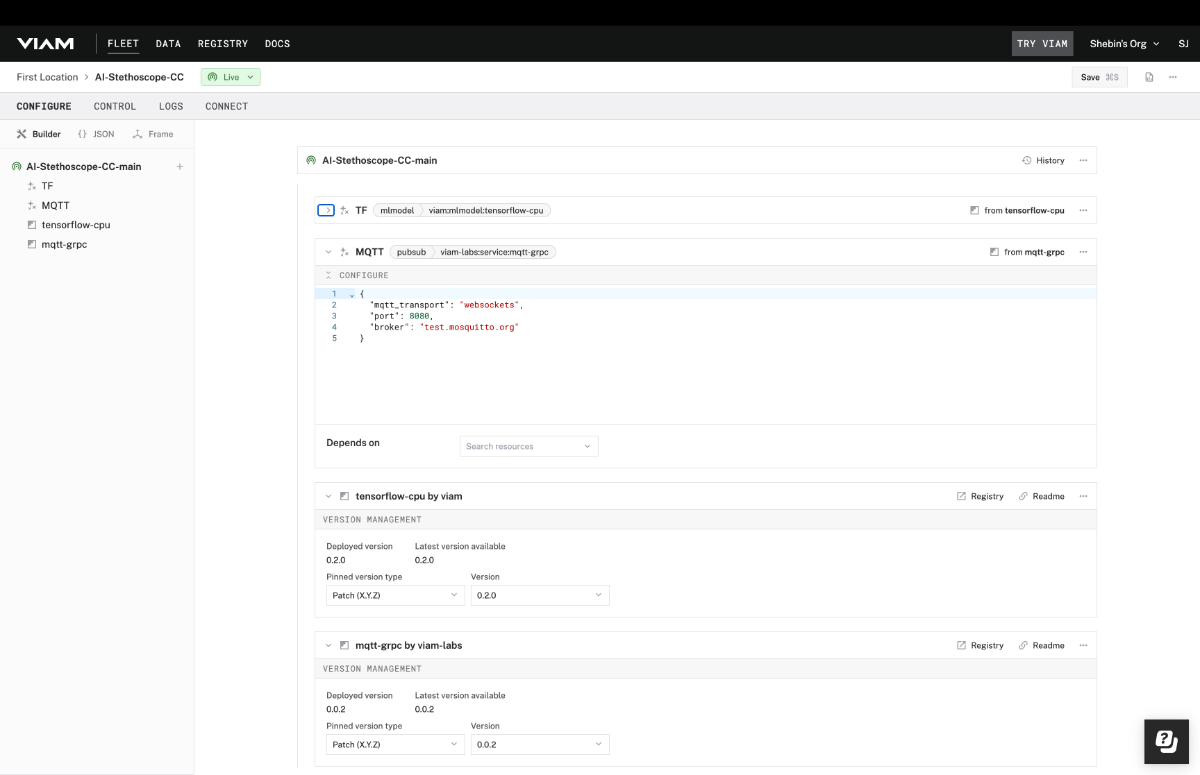The width and height of the screenshot is (1200, 775).
Task: Click the TRY VIAM button
Action: coord(1042,44)
